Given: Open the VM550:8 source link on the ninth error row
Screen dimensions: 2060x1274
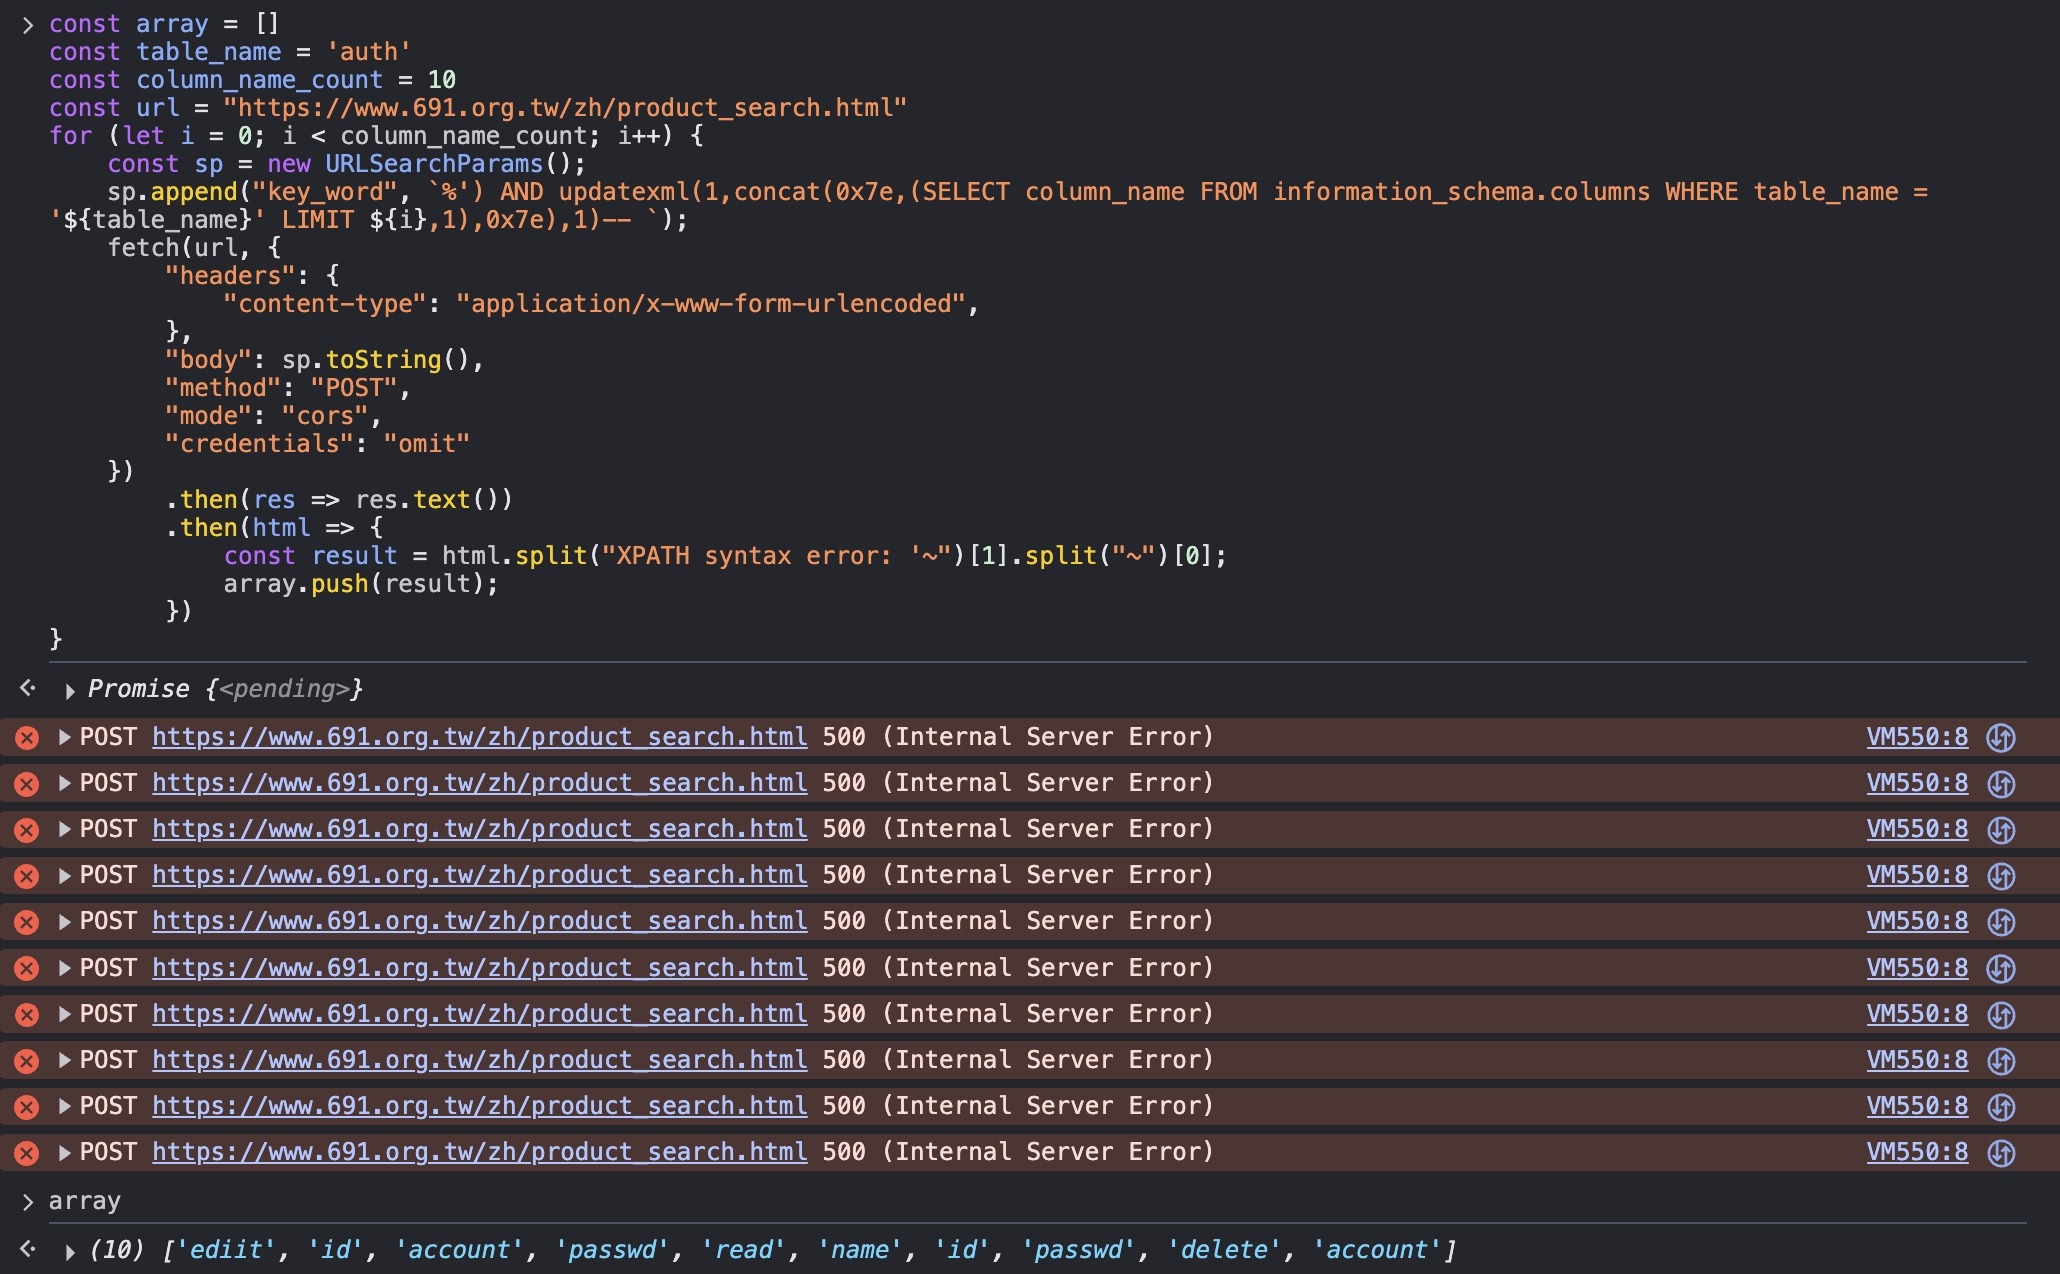Looking at the screenshot, I should point(1917,1106).
